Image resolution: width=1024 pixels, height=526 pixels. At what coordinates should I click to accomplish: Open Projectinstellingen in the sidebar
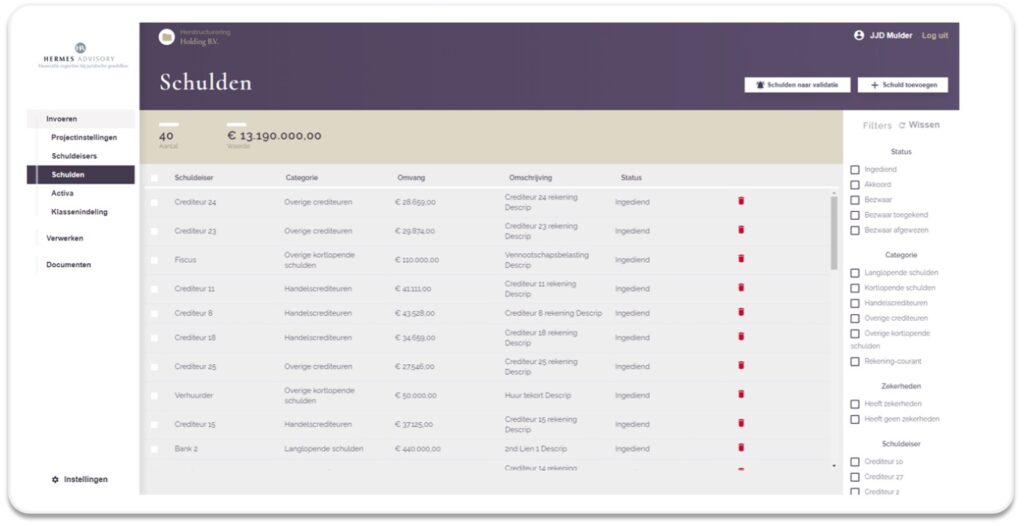(84, 138)
